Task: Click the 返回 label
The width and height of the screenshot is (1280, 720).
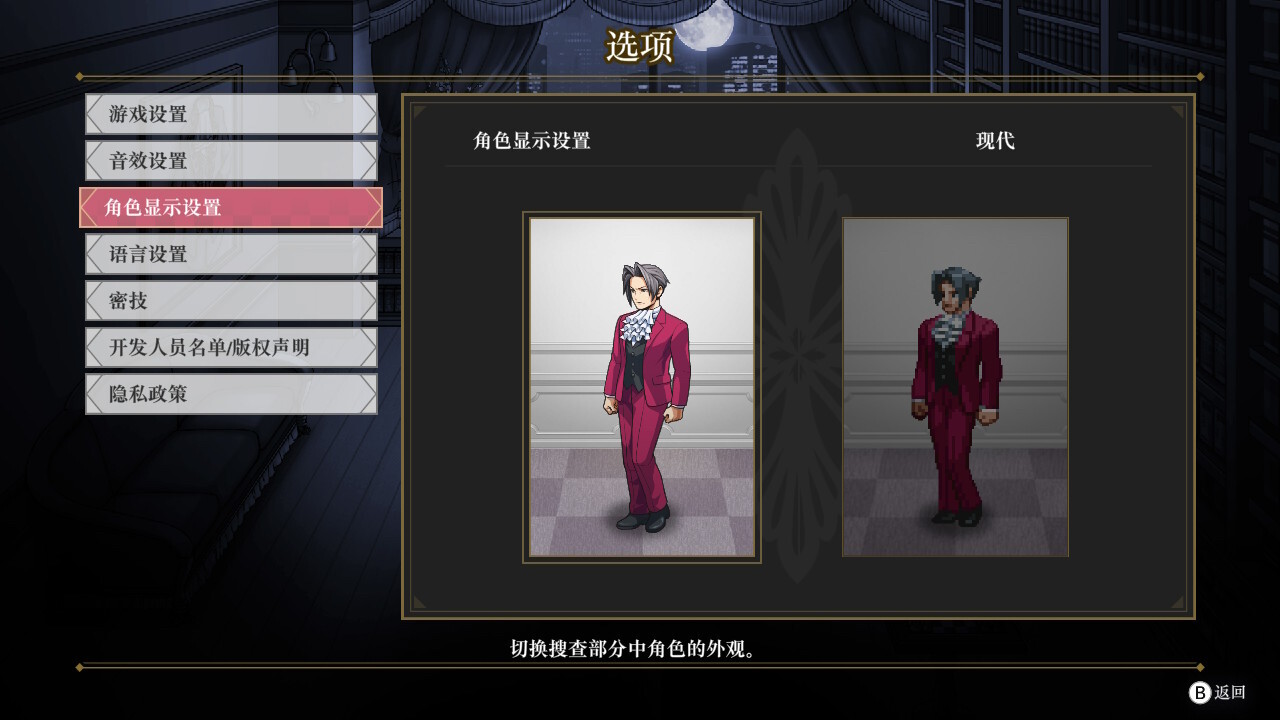Action: tap(1230, 692)
